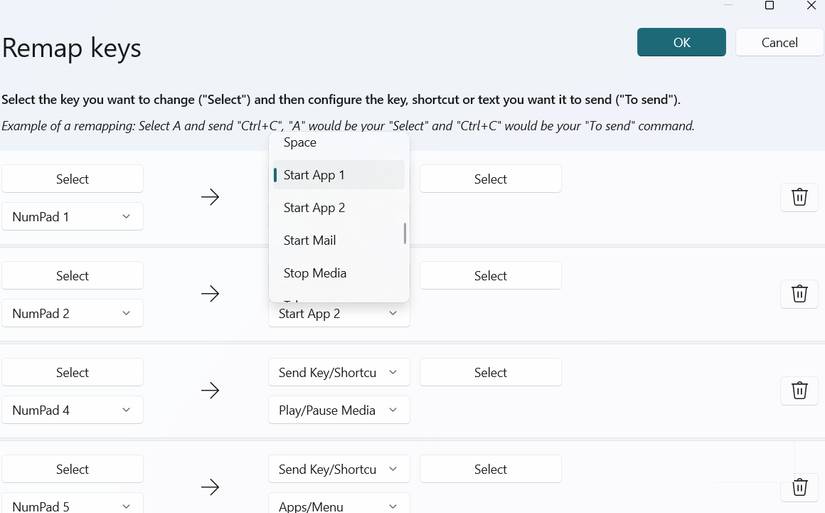Delete the NumPad 4 remapping row
Image resolution: width=825 pixels, height=513 pixels.
point(799,390)
